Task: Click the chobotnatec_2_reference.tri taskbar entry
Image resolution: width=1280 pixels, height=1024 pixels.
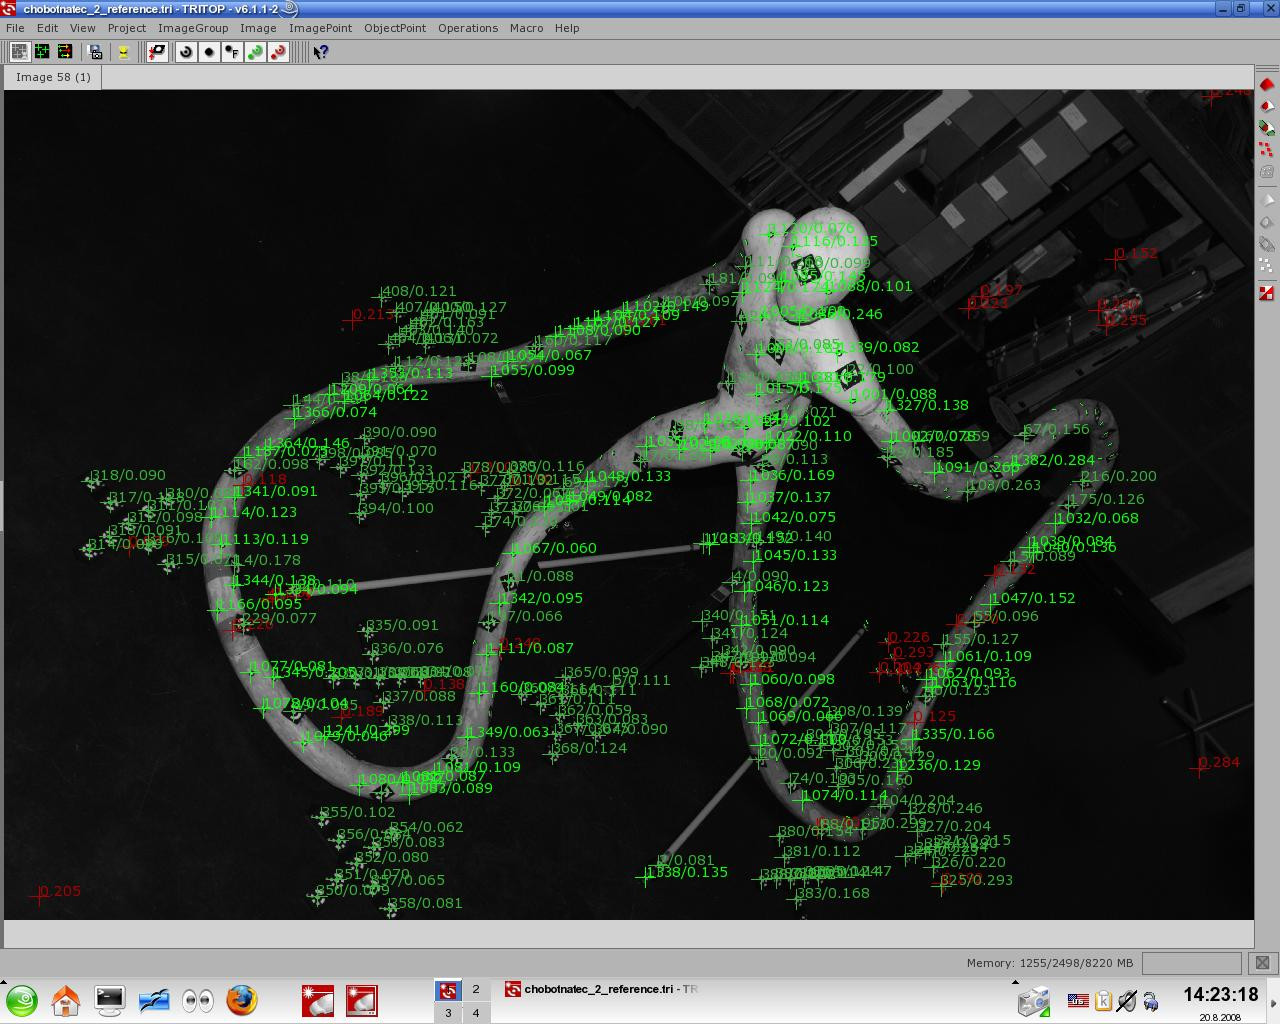Action: coord(600,989)
